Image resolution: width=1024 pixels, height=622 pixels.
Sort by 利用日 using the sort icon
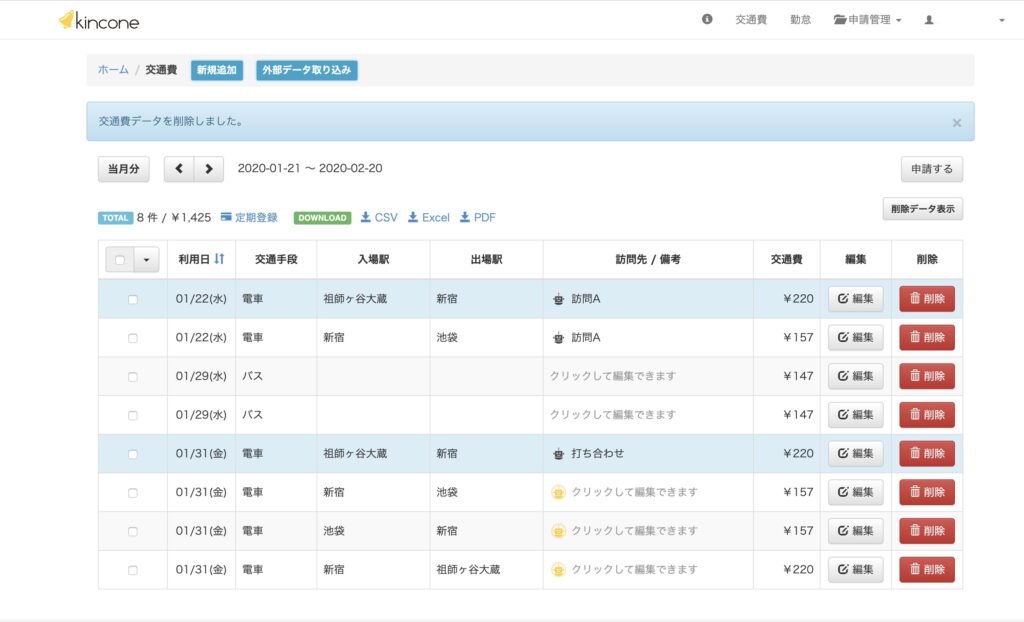click(x=219, y=259)
